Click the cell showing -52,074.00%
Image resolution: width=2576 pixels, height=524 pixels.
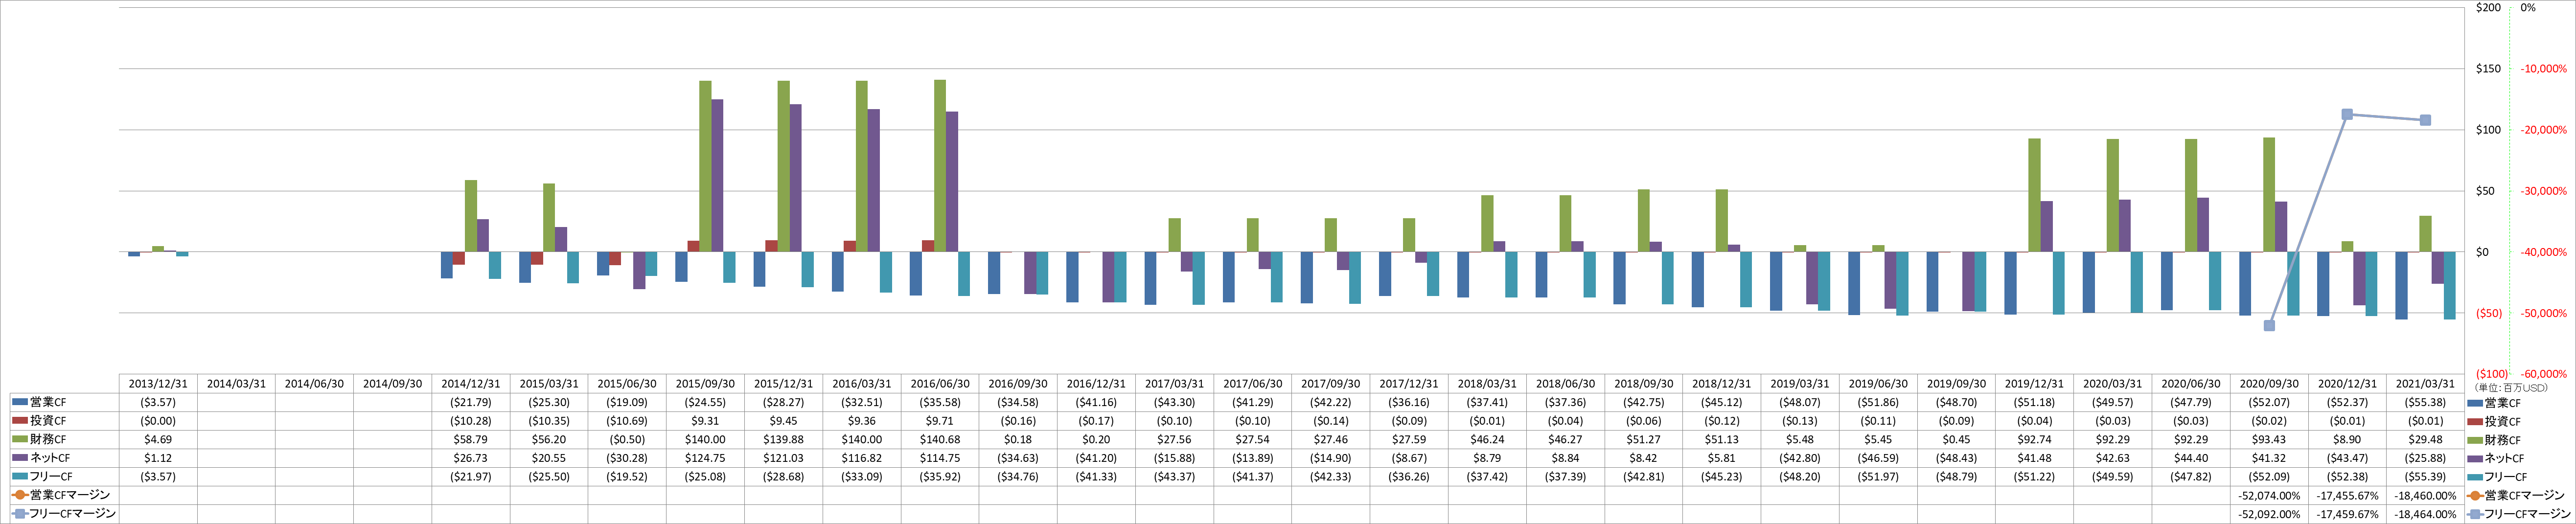pyautogui.click(x=2268, y=495)
